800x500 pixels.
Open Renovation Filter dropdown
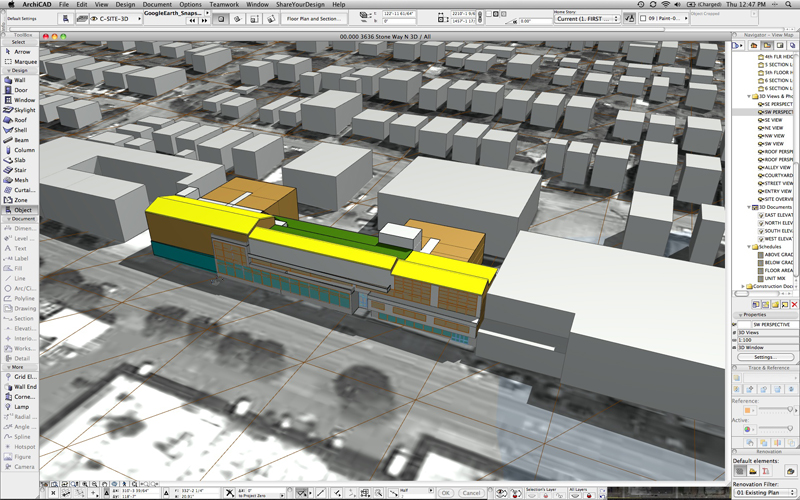[763, 493]
